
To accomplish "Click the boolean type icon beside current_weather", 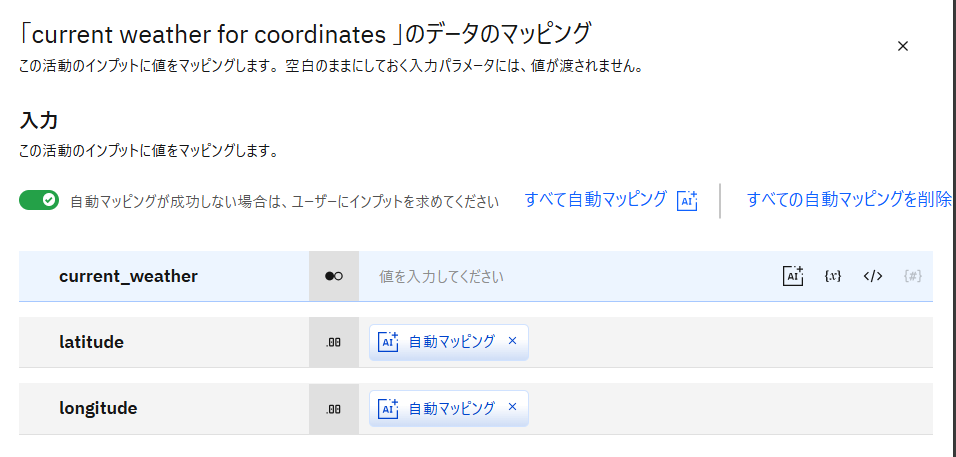I will [x=334, y=277].
